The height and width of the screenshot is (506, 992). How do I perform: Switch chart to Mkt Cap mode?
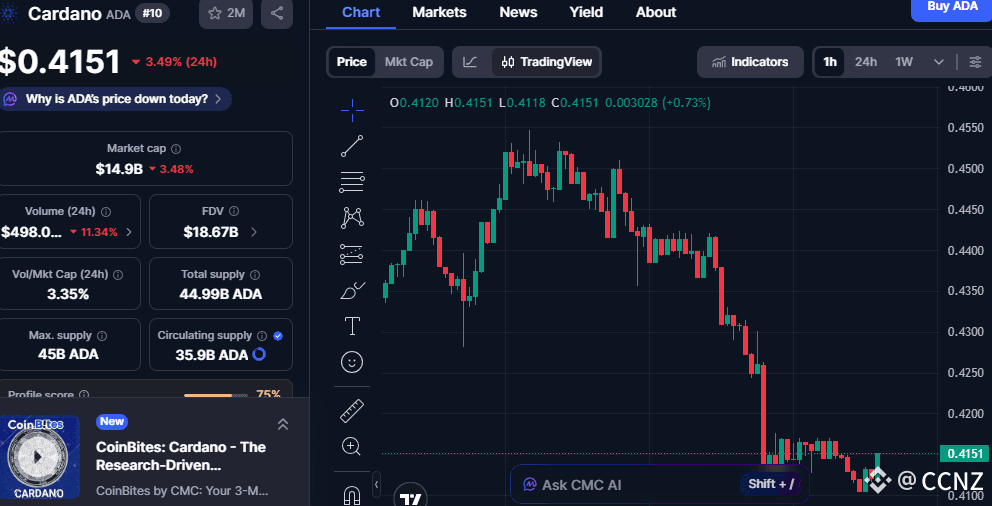[409, 62]
